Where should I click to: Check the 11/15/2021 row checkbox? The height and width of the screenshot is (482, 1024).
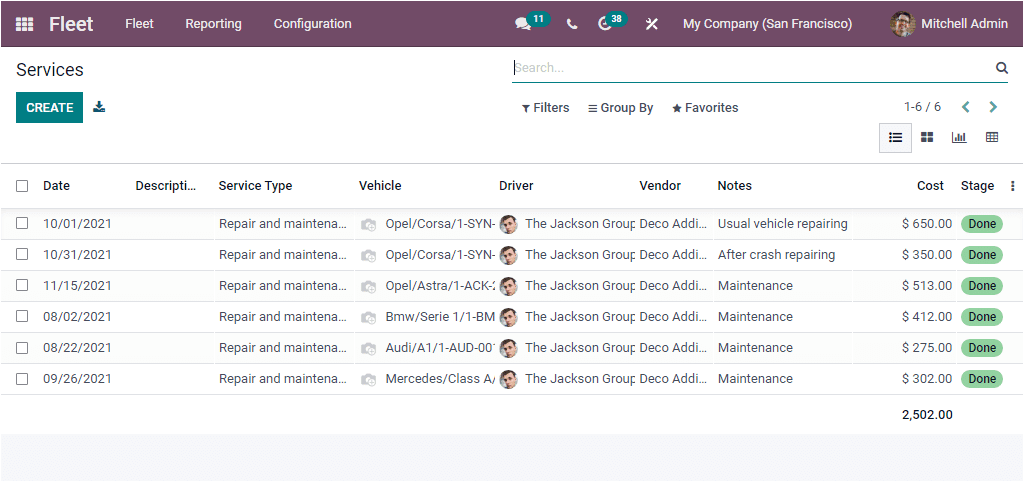22,285
